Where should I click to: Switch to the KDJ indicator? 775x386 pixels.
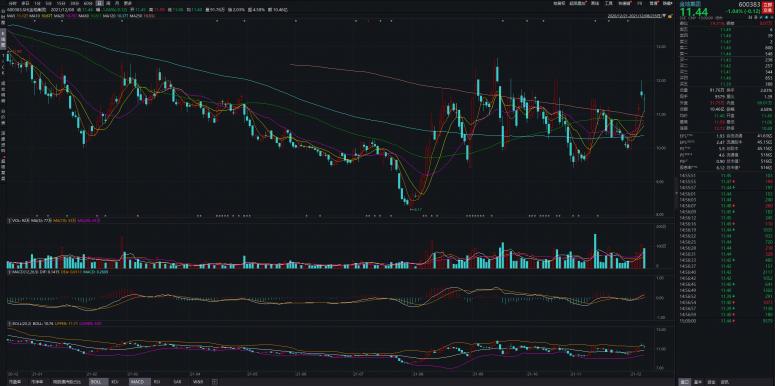(115, 382)
